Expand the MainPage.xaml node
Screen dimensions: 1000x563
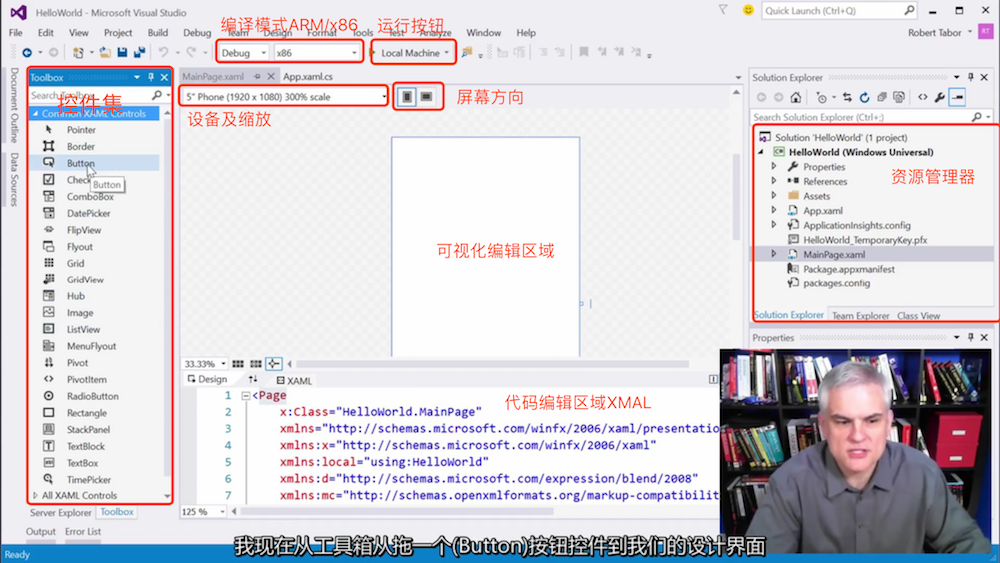[x=774, y=254]
